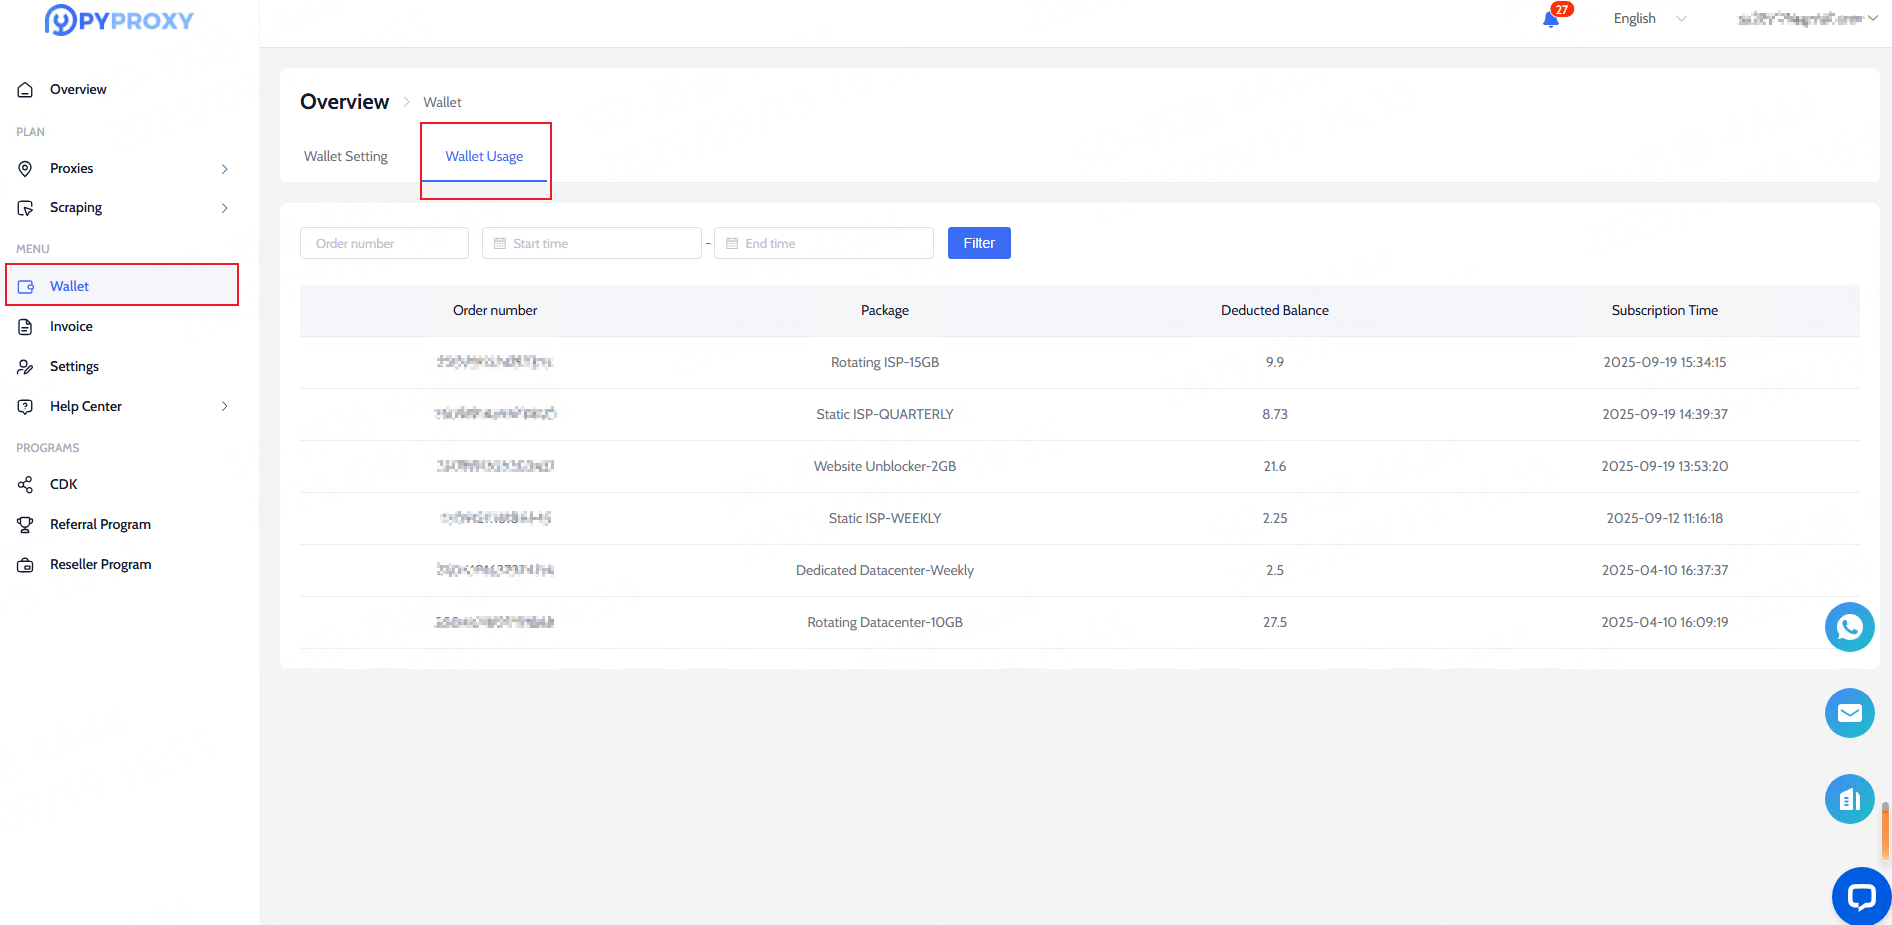This screenshot has width=1892, height=925.
Task: Click the CDK share icon in sidebar
Action: [x=25, y=485]
